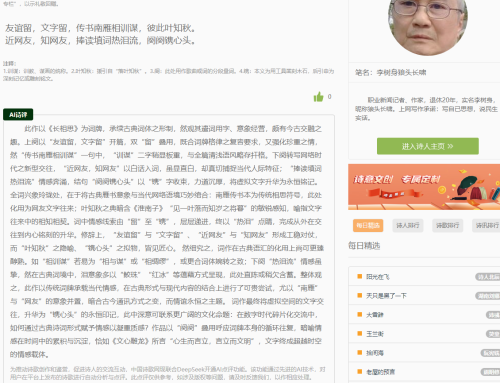Image resolution: width=500 pixels, height=383 pixels.
Task: Click the poet bio paragraph starting 职业新闻记者
Action: click(x=426, y=109)
